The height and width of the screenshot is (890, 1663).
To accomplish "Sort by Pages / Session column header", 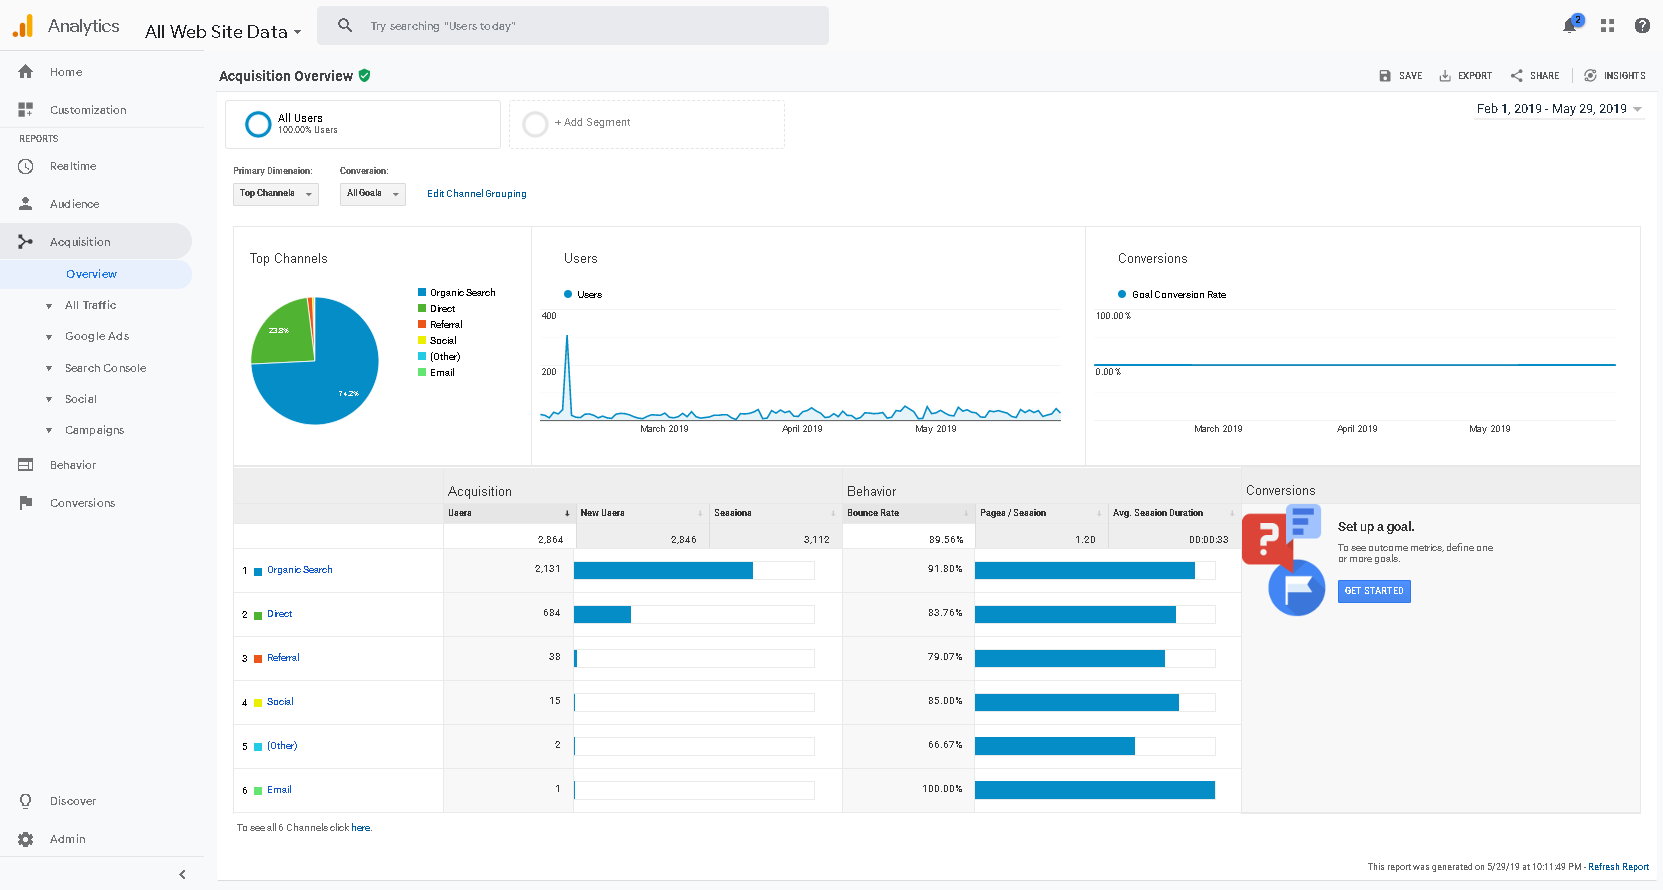I will (x=1041, y=513).
